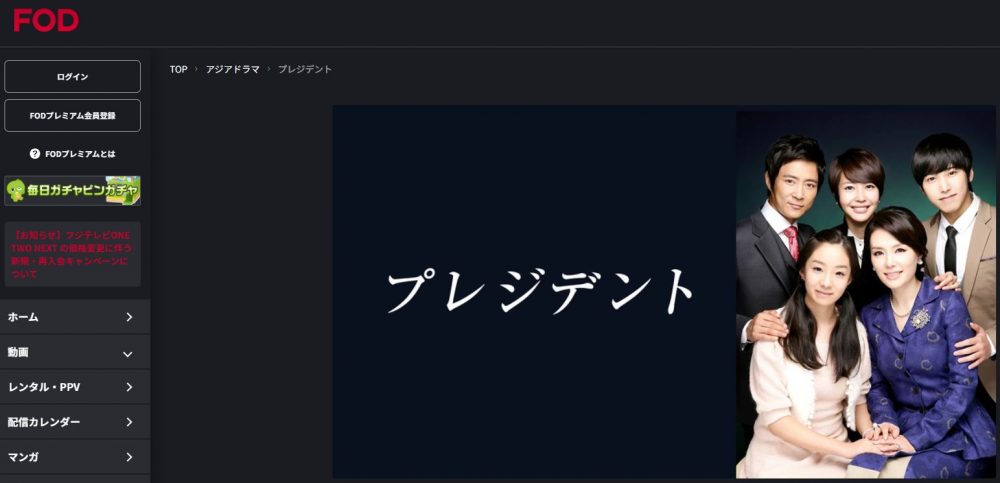Click the プレジデント drama cast poster
The height and width of the screenshot is (483, 1000).
coord(865,294)
